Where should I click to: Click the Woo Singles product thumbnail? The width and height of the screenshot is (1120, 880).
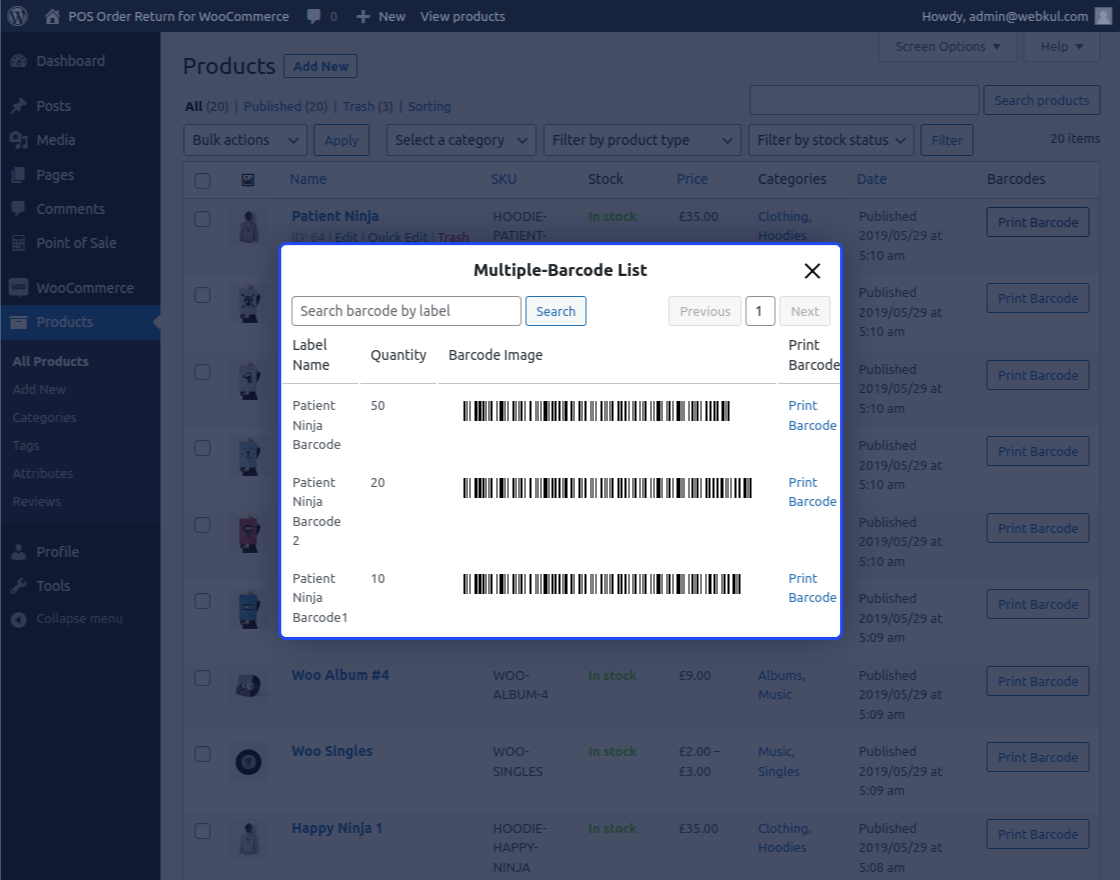coord(249,761)
